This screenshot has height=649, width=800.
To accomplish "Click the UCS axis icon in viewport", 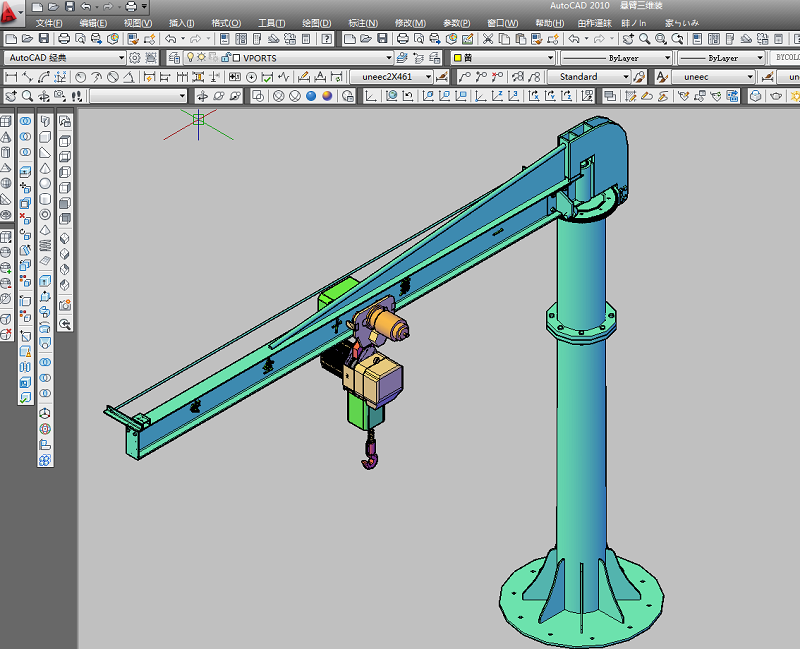I will [198, 119].
